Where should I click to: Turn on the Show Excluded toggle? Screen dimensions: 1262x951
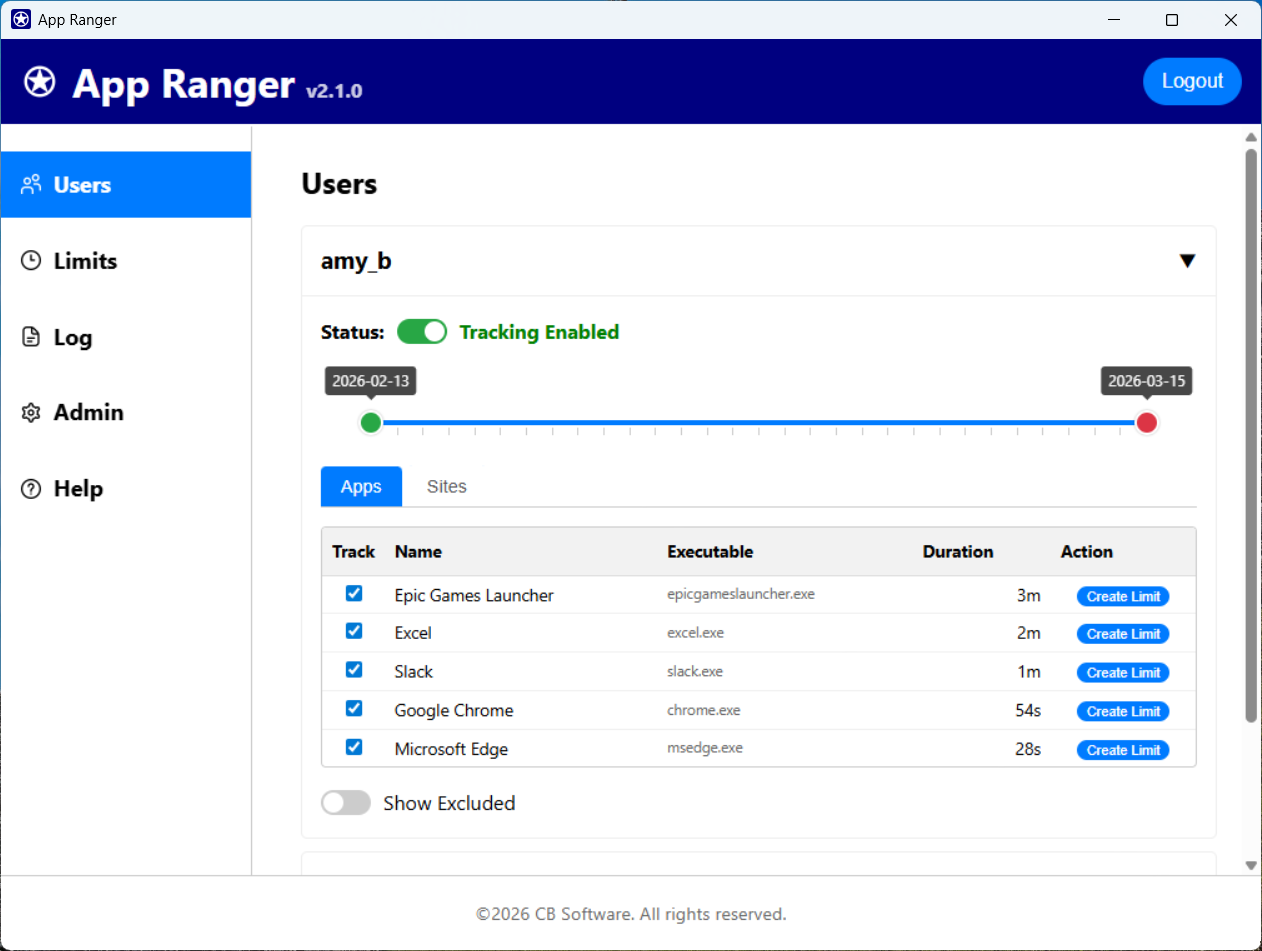click(x=345, y=803)
